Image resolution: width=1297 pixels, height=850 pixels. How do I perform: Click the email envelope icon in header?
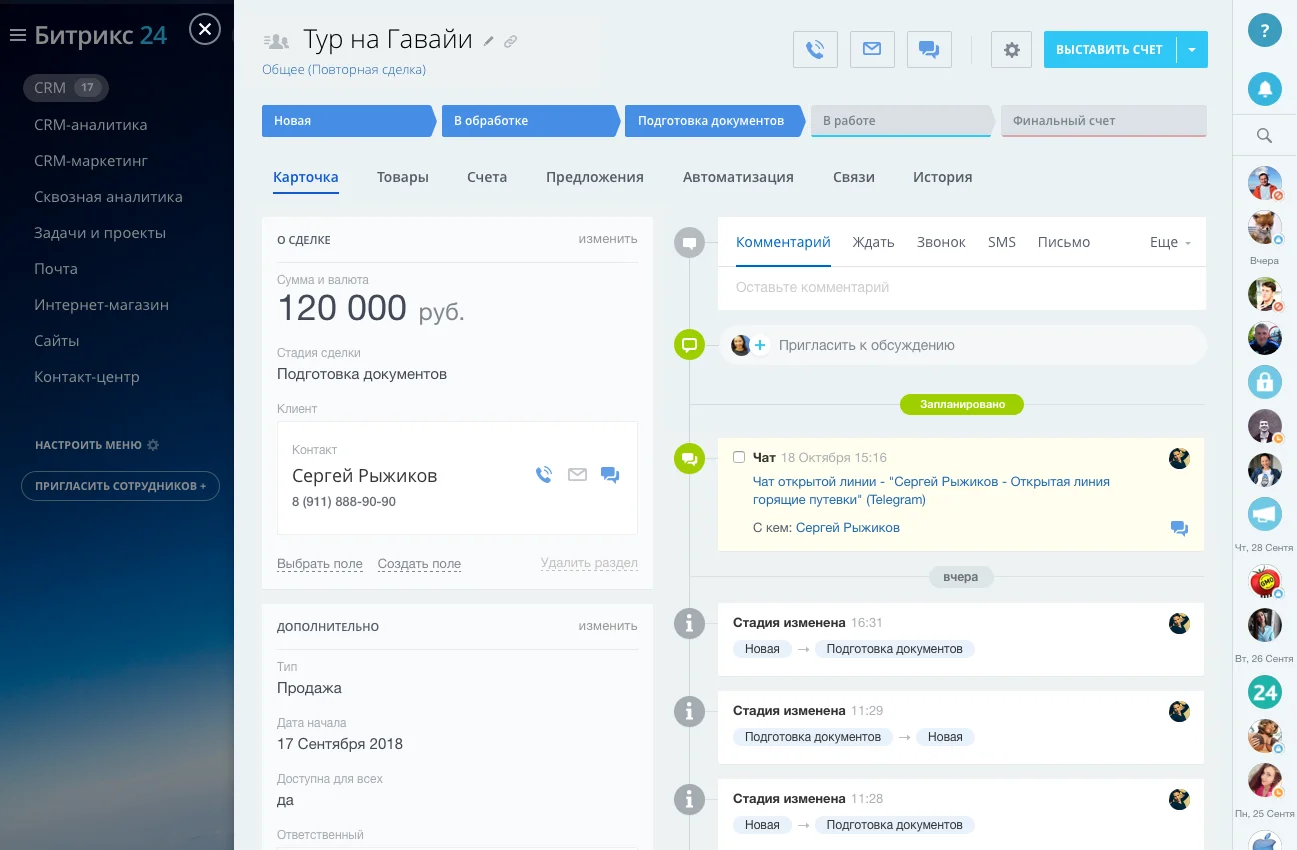[872, 49]
